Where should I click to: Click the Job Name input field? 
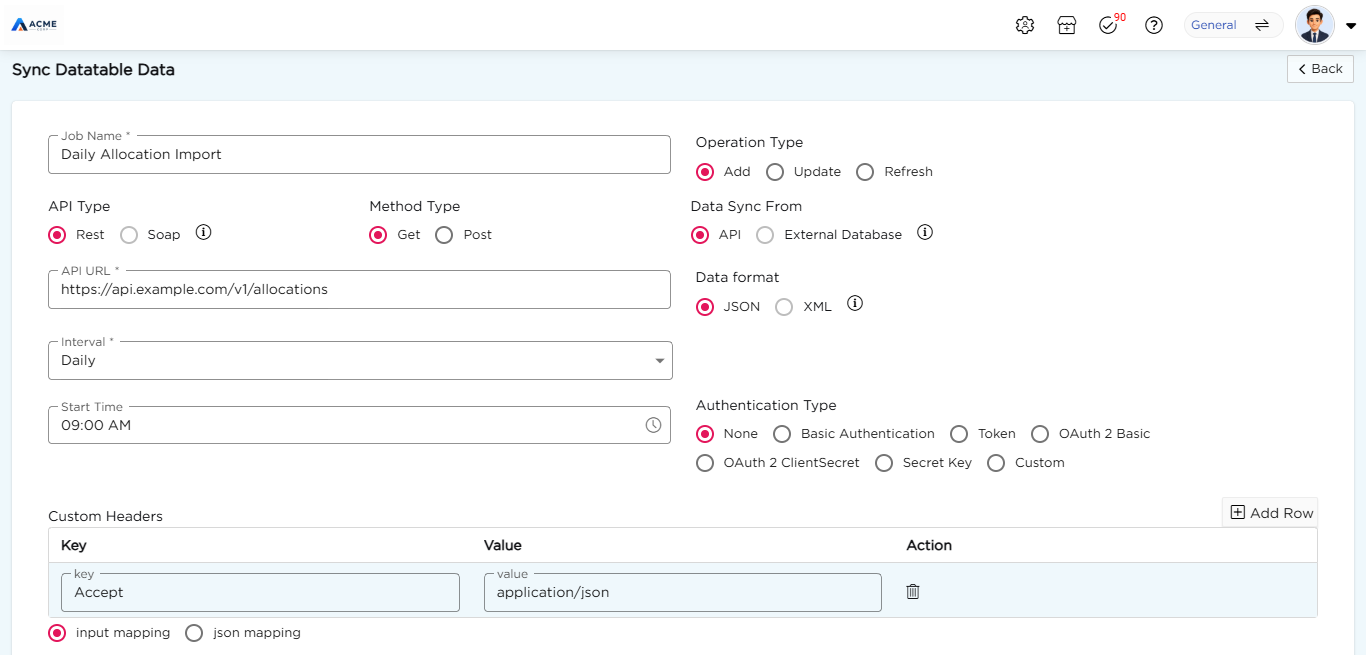pos(359,154)
